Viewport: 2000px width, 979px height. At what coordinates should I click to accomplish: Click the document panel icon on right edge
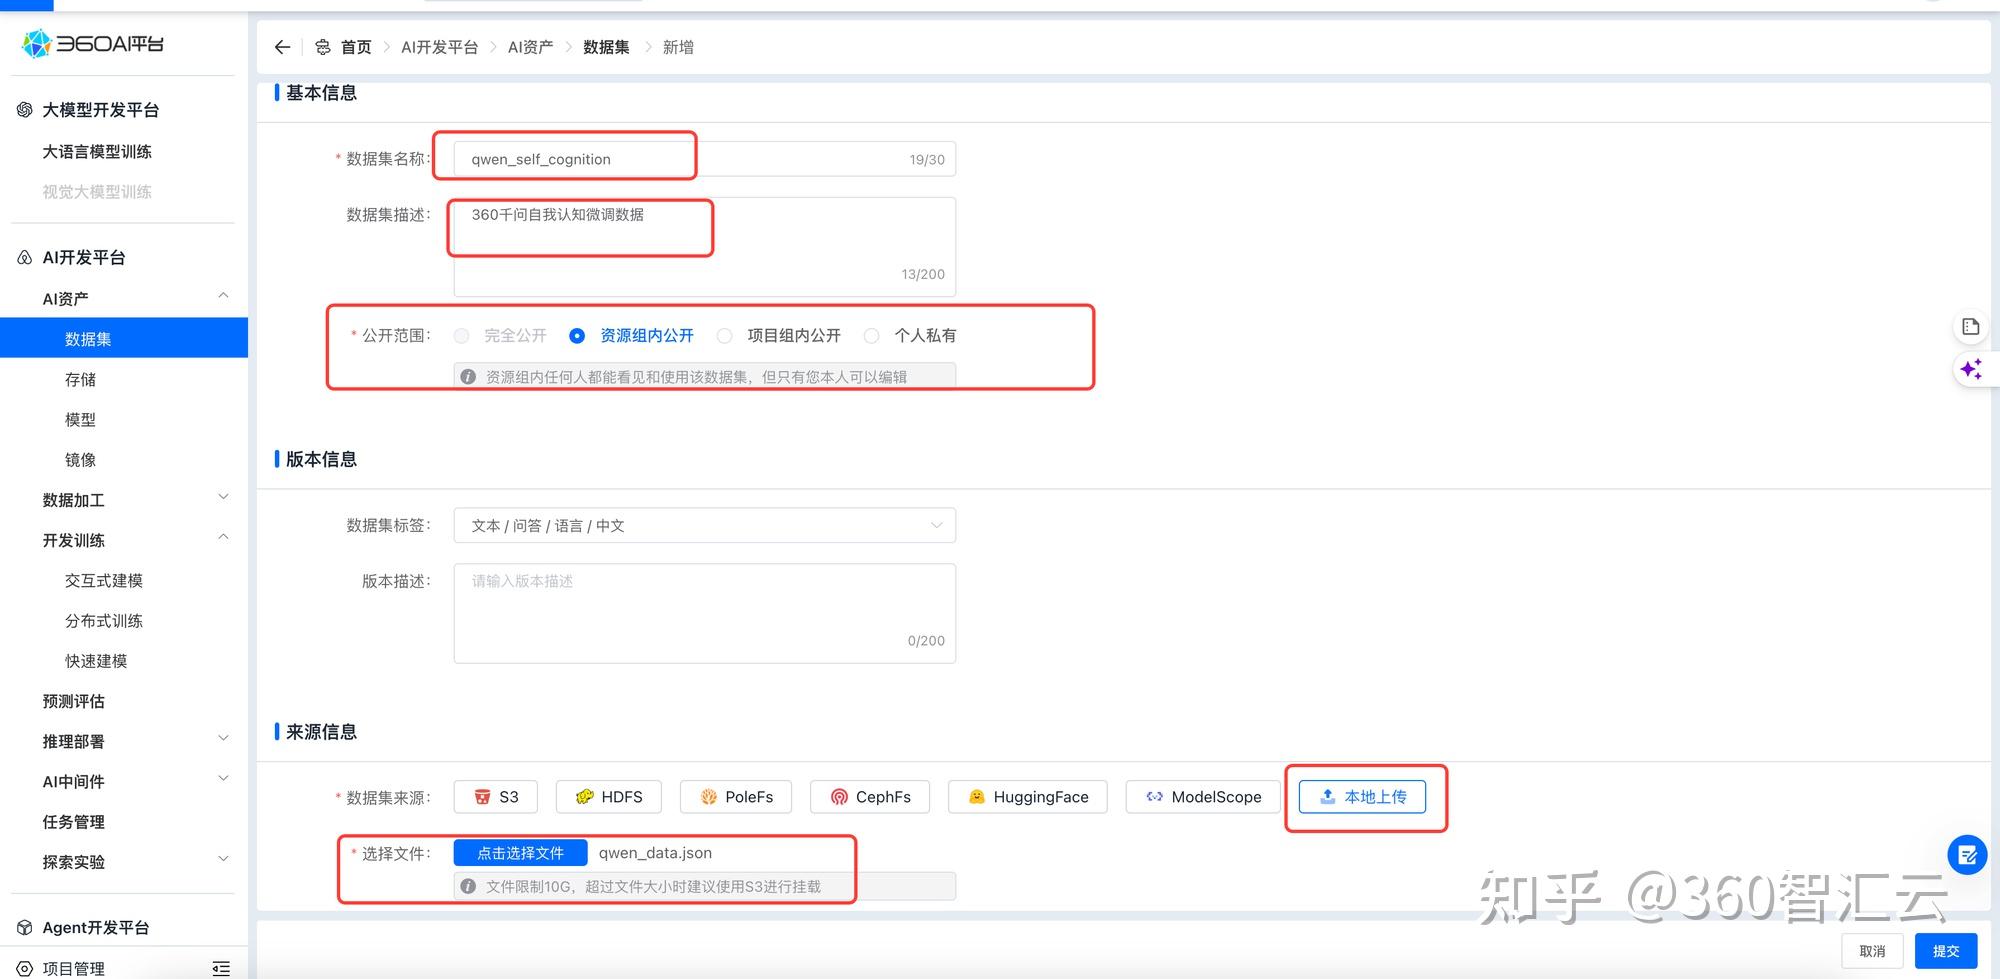point(1971,326)
